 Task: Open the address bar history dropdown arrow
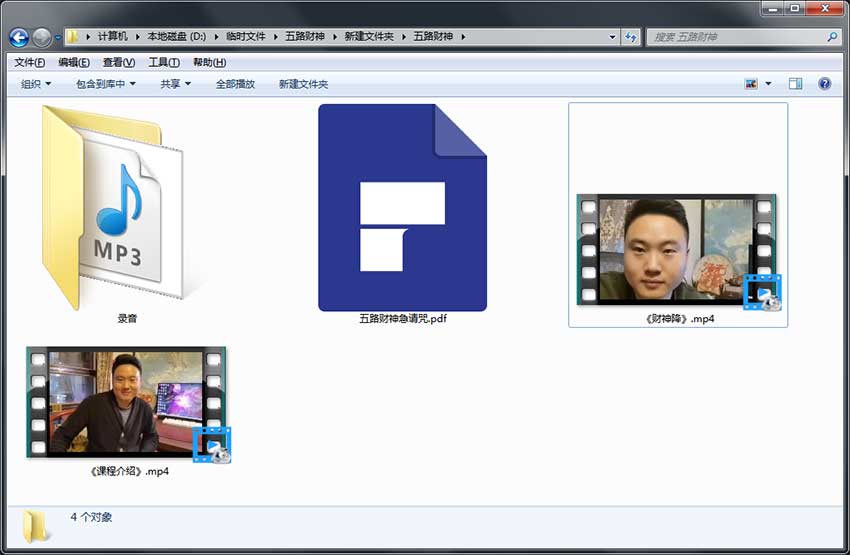[x=613, y=37]
